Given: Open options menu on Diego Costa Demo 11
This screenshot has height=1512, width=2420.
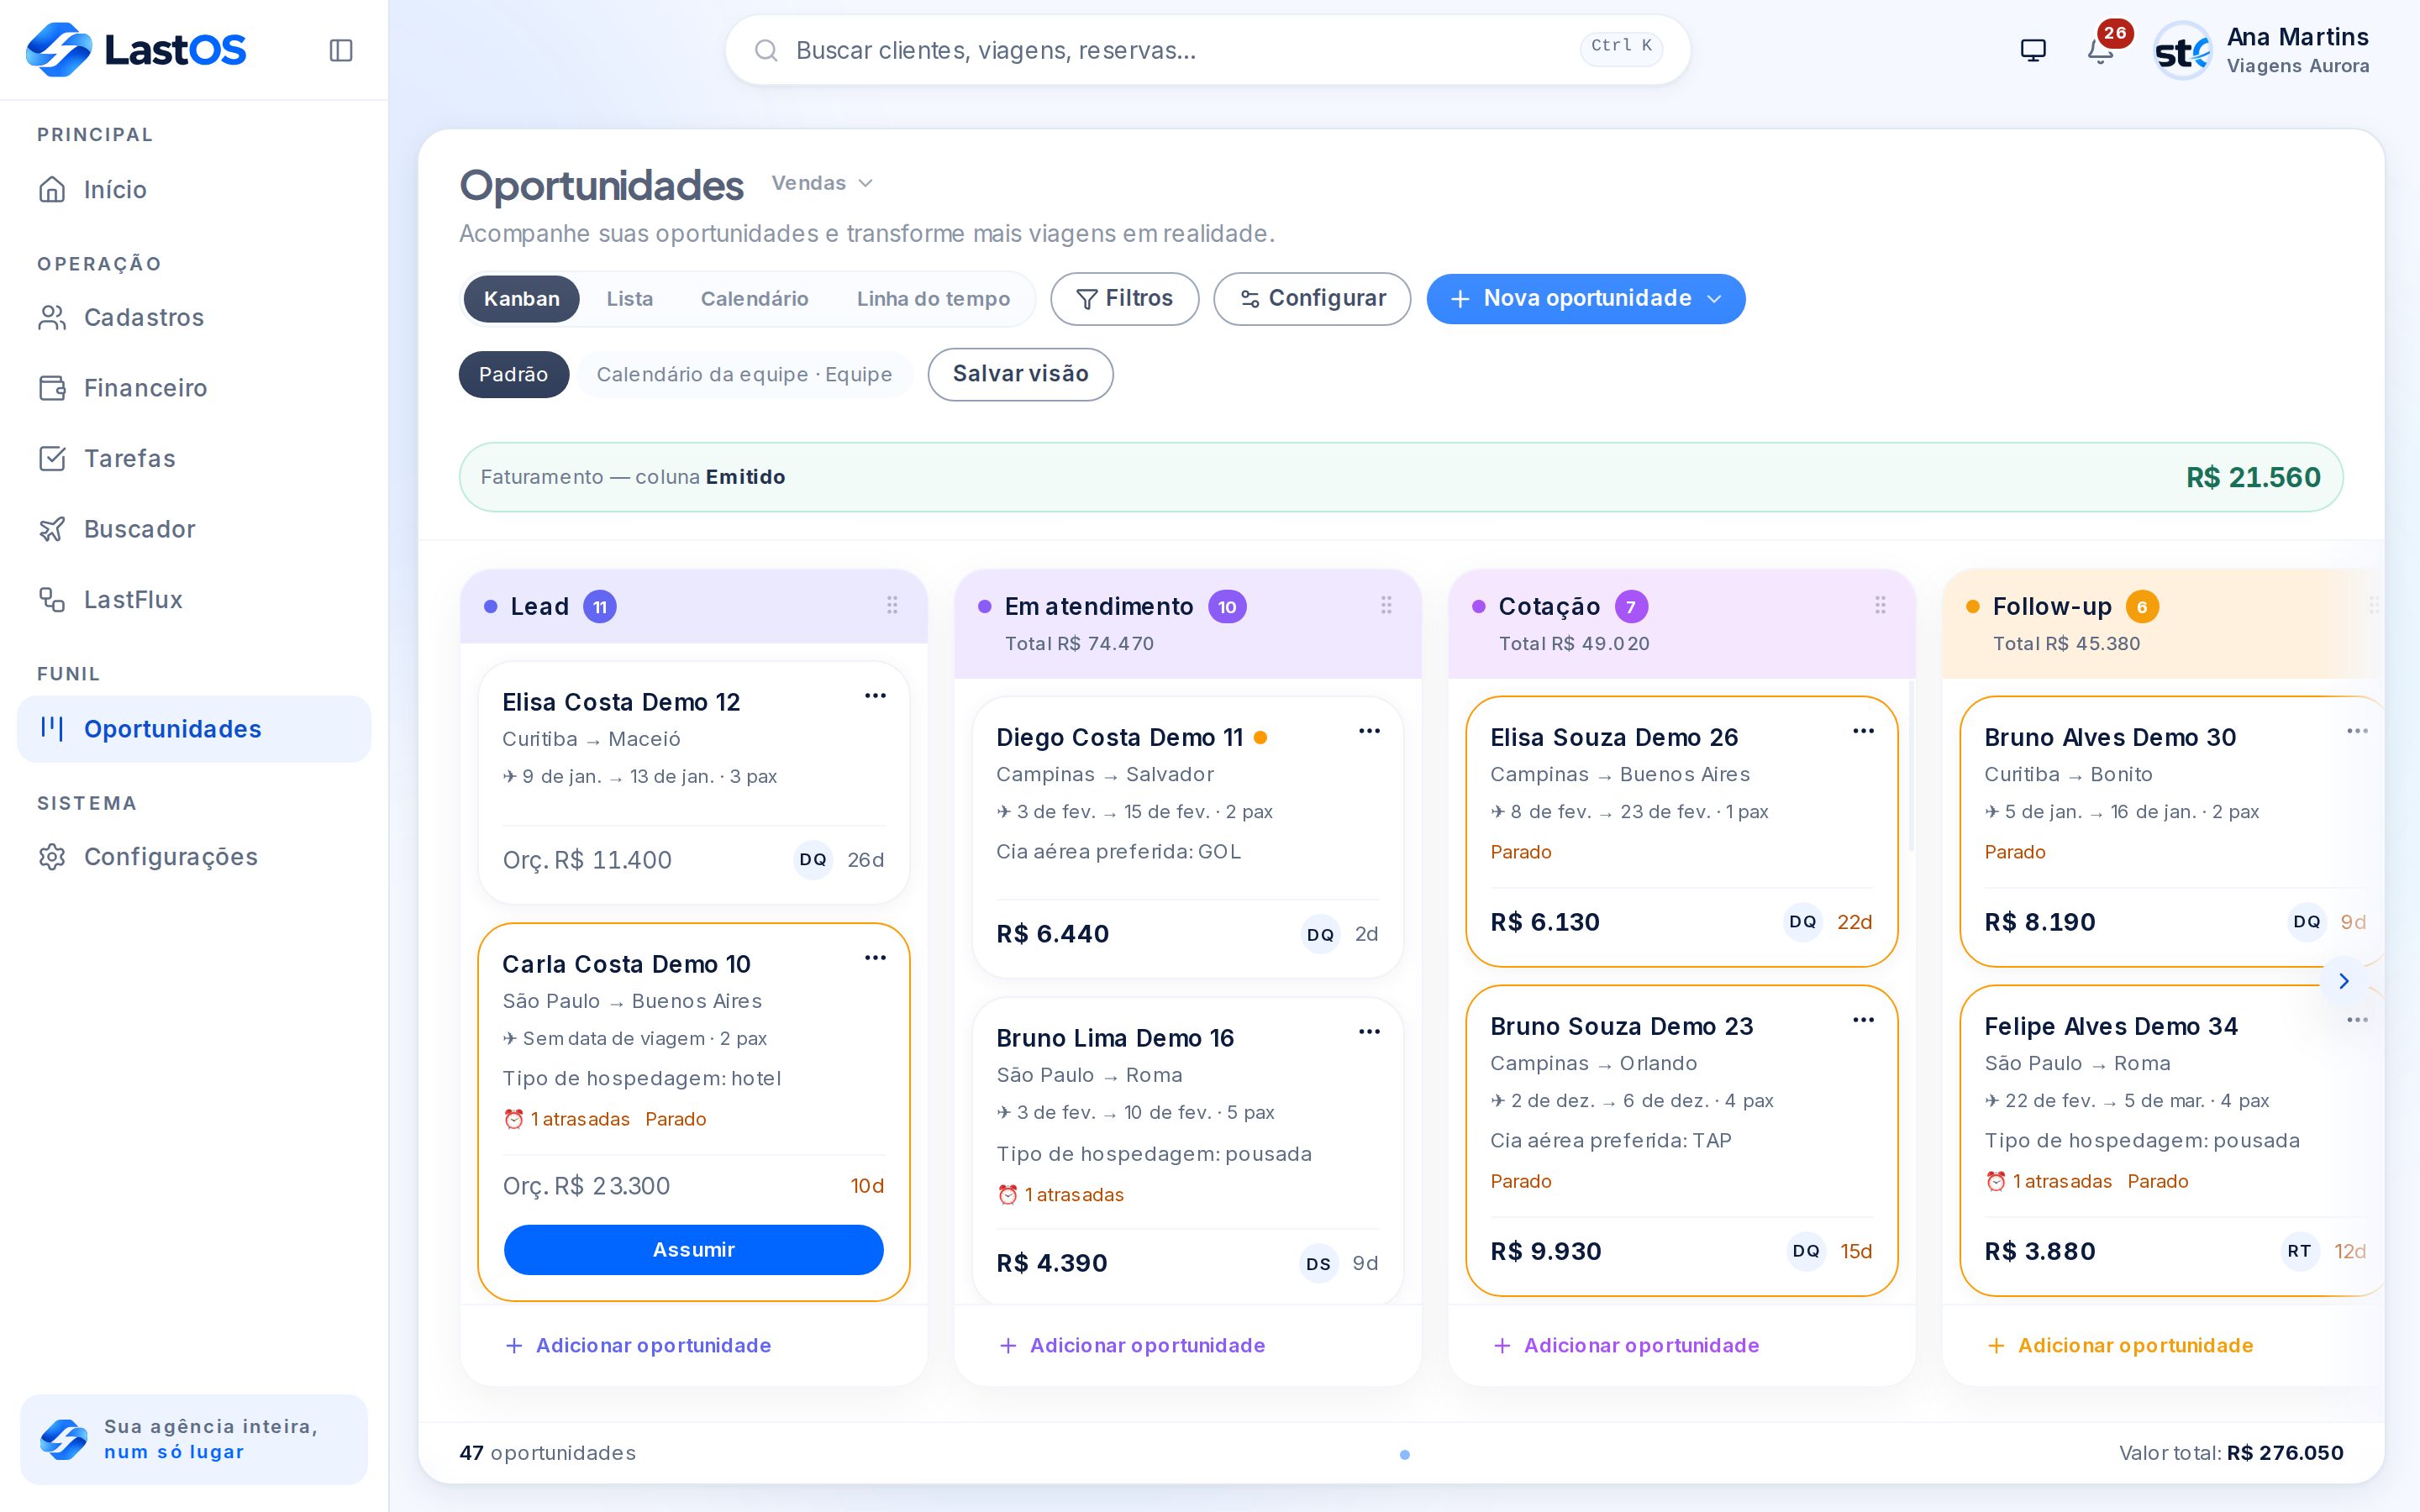Looking at the screenshot, I should pos(1369,731).
